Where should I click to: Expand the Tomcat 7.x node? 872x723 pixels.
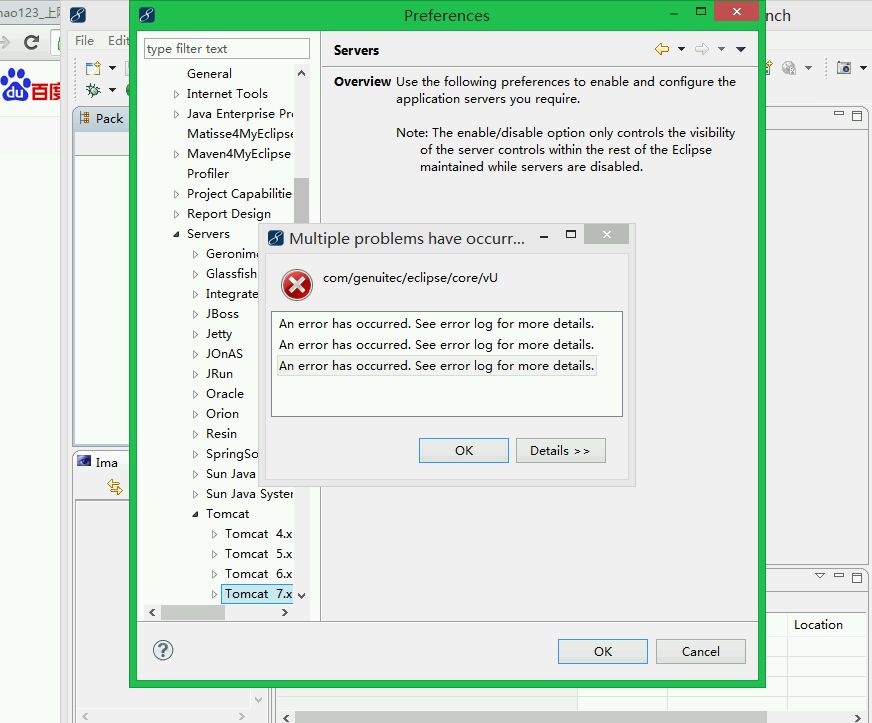coord(214,595)
